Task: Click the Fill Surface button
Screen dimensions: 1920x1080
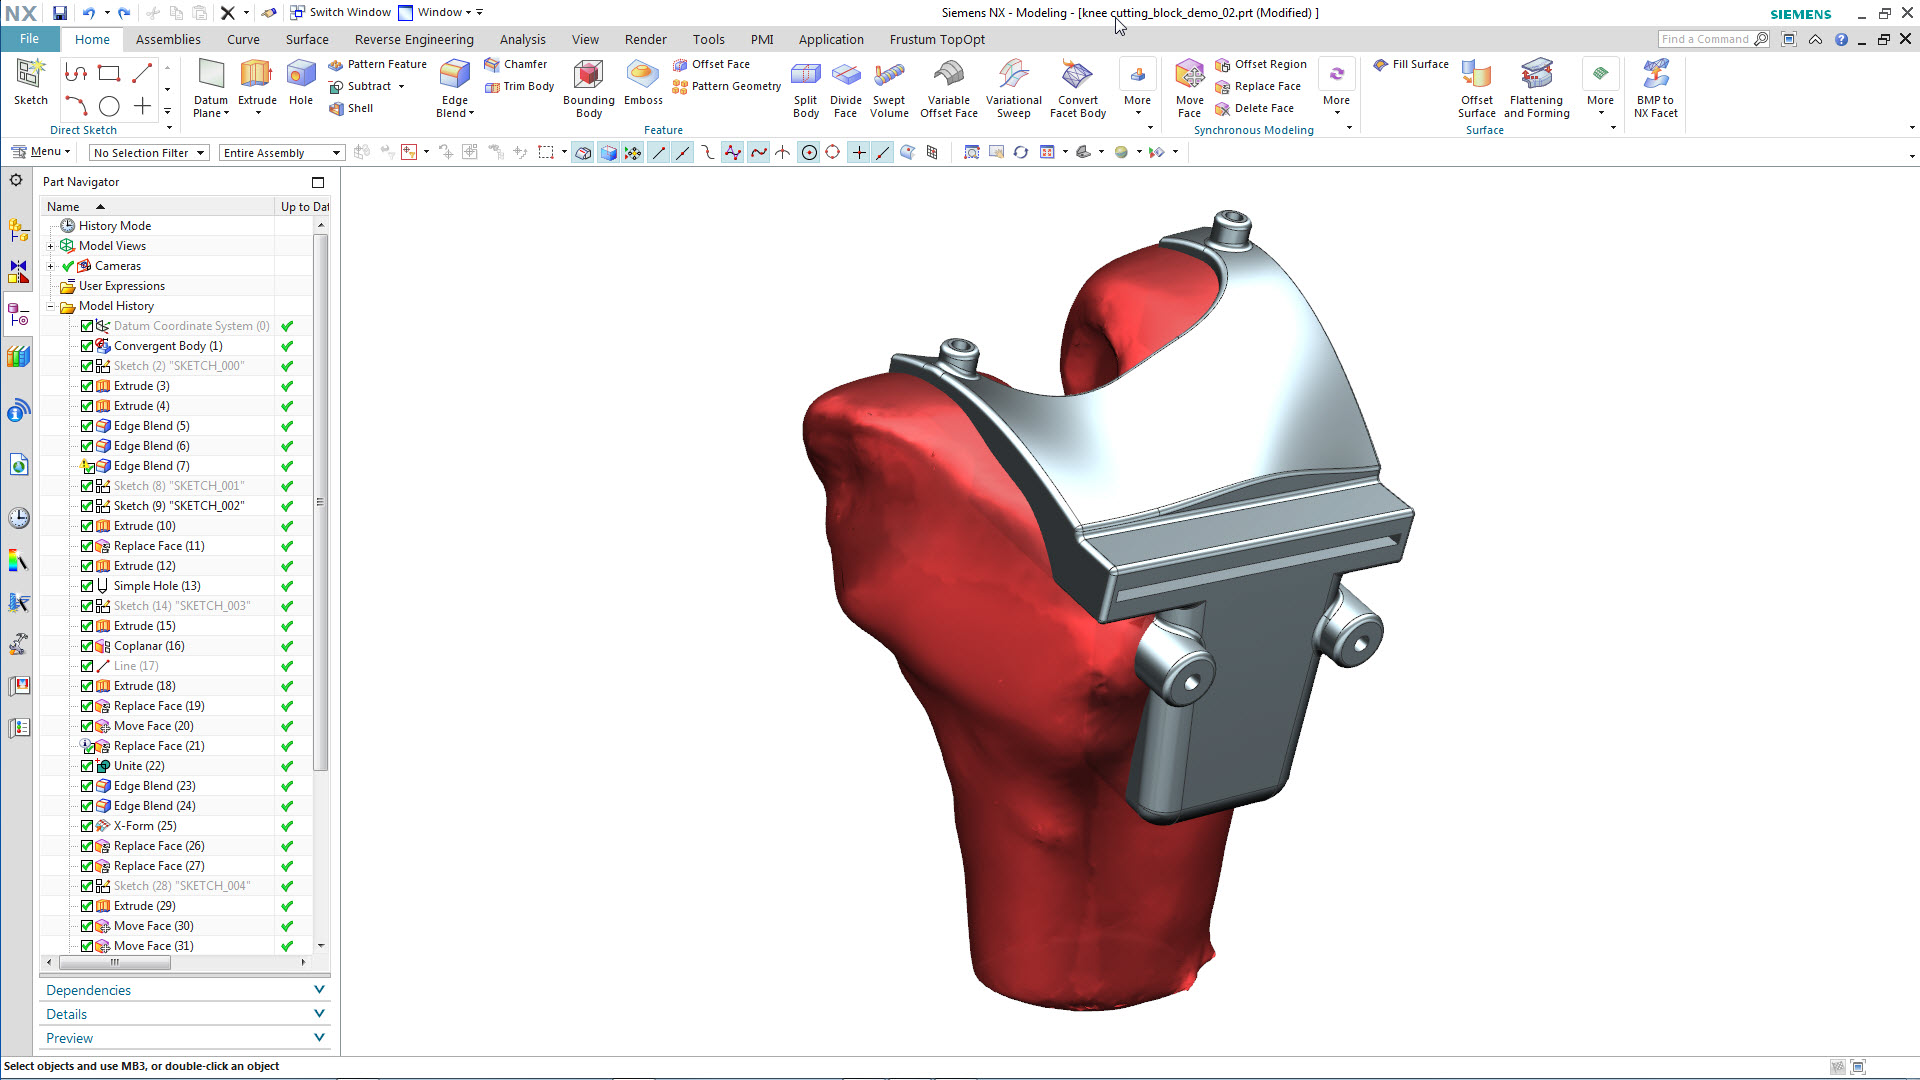Action: [1411, 64]
